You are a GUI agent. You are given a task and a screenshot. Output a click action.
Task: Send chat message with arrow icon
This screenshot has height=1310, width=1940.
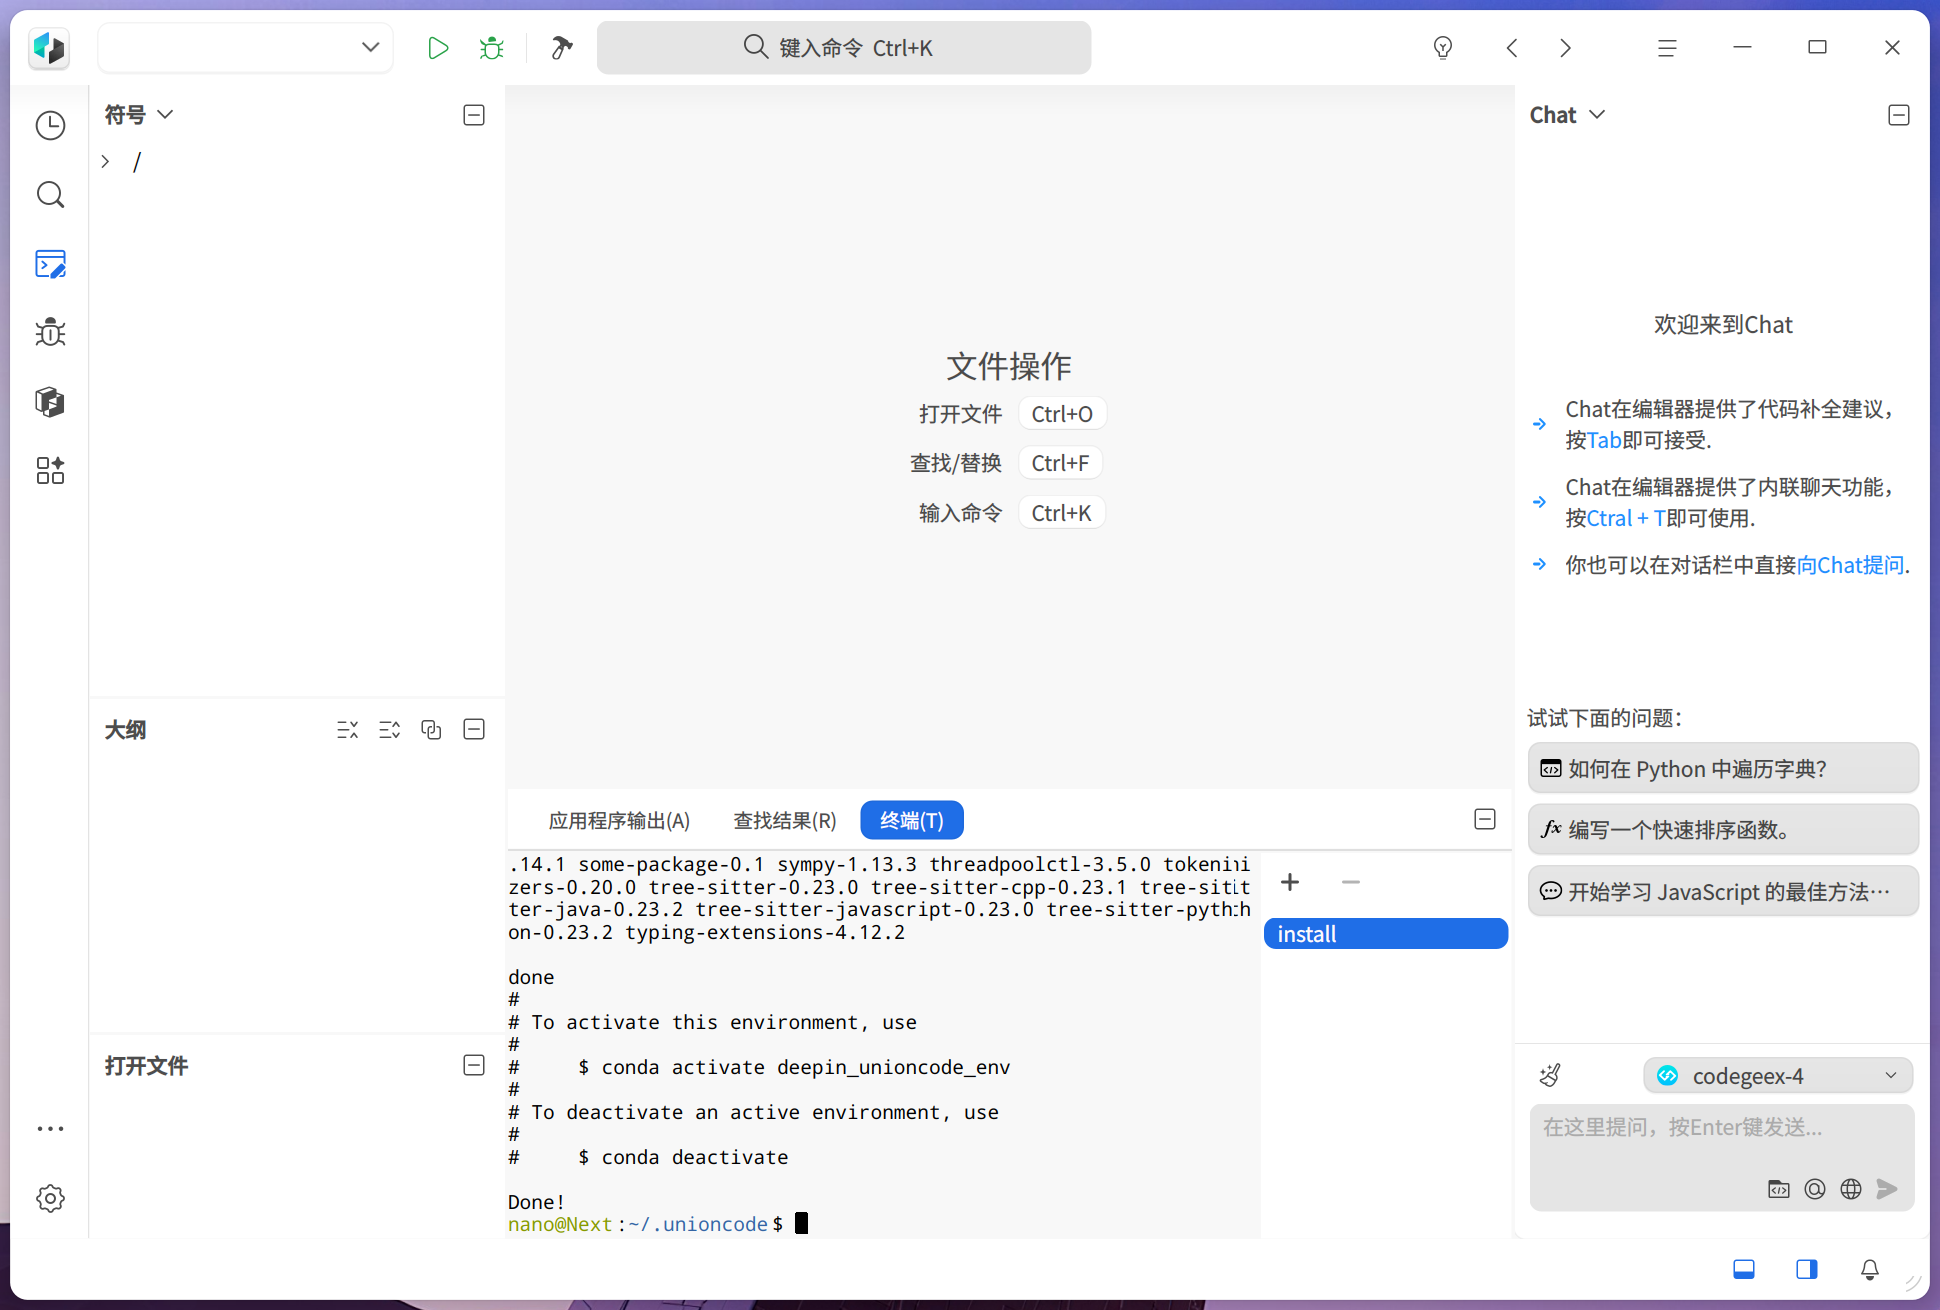[1887, 1189]
